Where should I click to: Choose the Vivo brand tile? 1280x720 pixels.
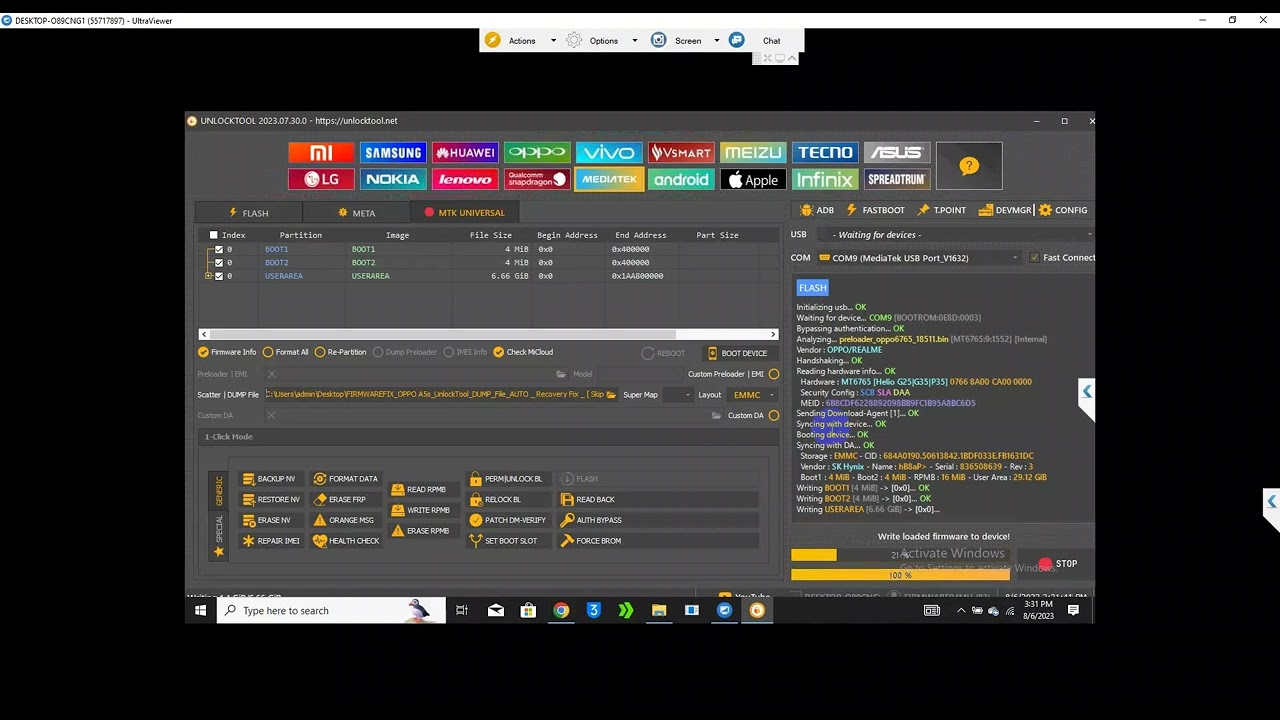coord(609,153)
